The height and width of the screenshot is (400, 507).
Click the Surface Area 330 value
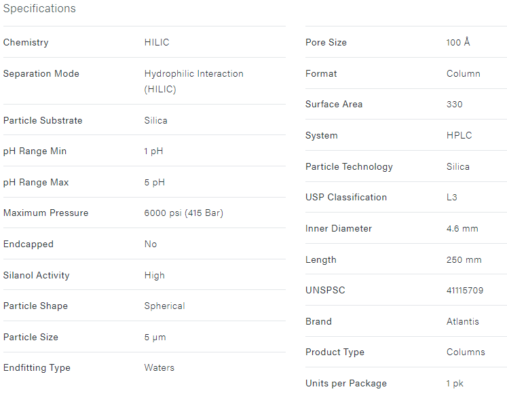coord(454,104)
